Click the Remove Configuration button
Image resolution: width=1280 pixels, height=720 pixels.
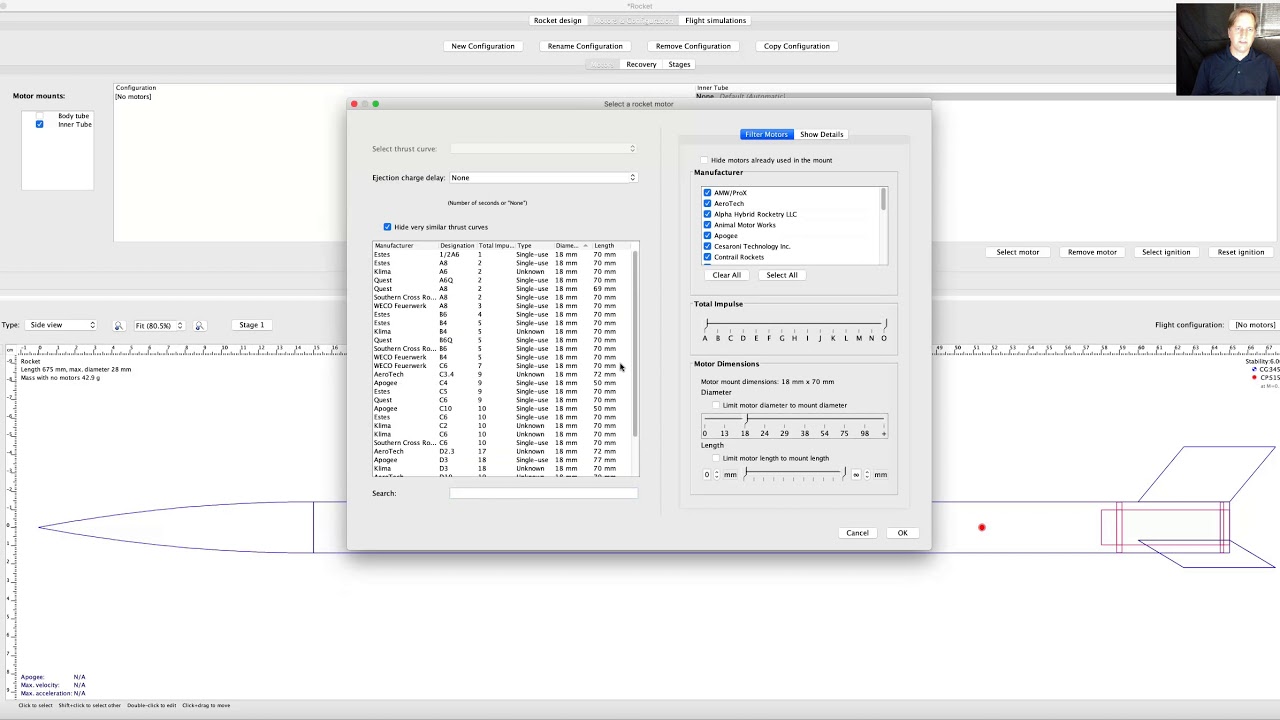click(x=693, y=46)
